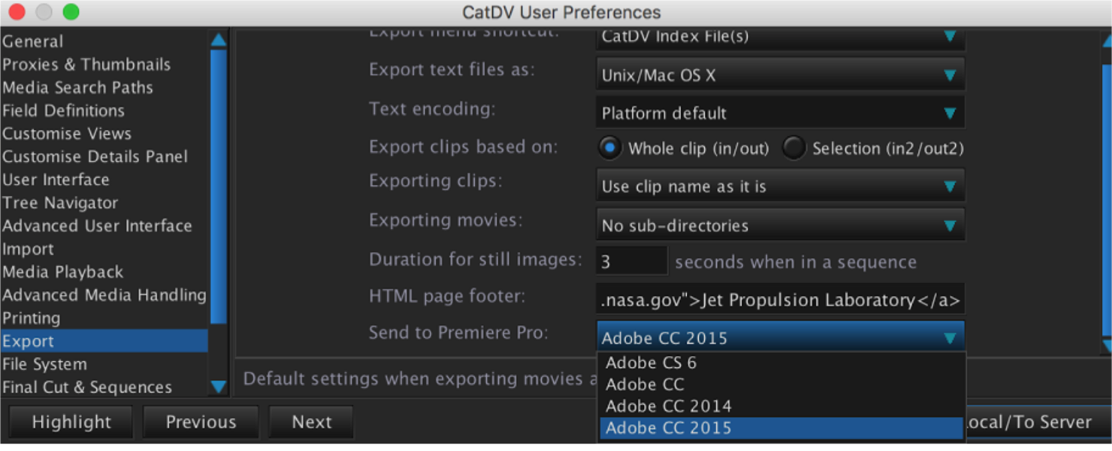This screenshot has width=1112, height=451.
Task: Pick Adobe CC from dropdown list
Action: coord(645,384)
